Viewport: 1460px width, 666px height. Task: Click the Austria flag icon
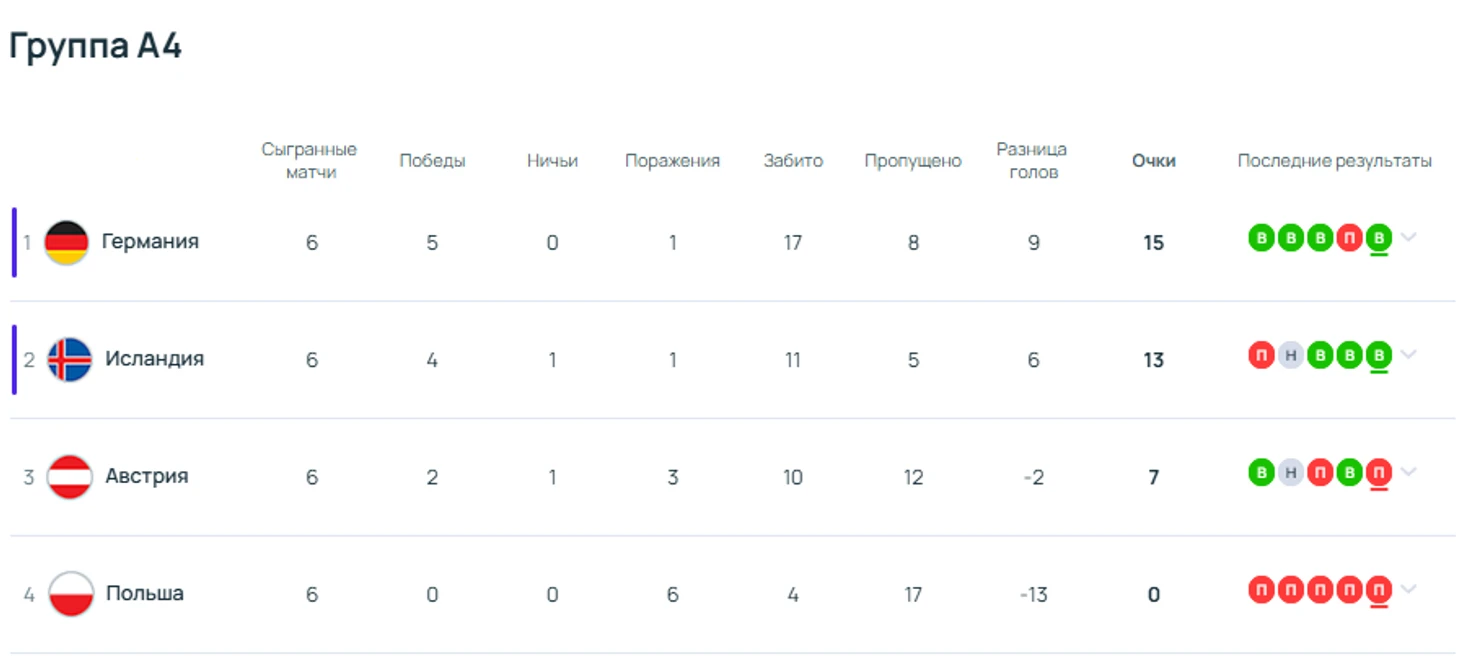click(x=69, y=477)
